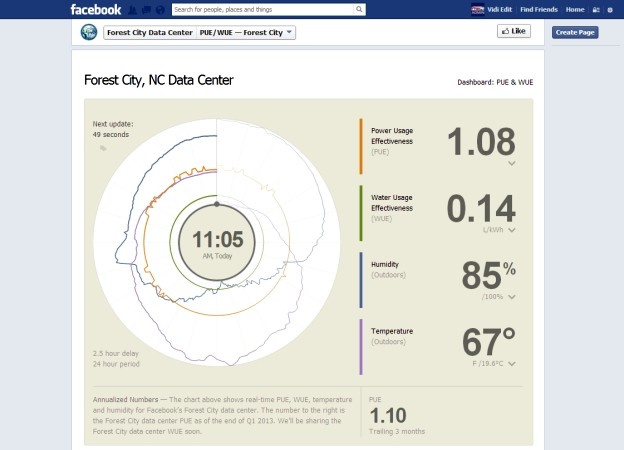This screenshot has width=624, height=450.
Task: Click the 1.08 PUE value
Action: 481,141
